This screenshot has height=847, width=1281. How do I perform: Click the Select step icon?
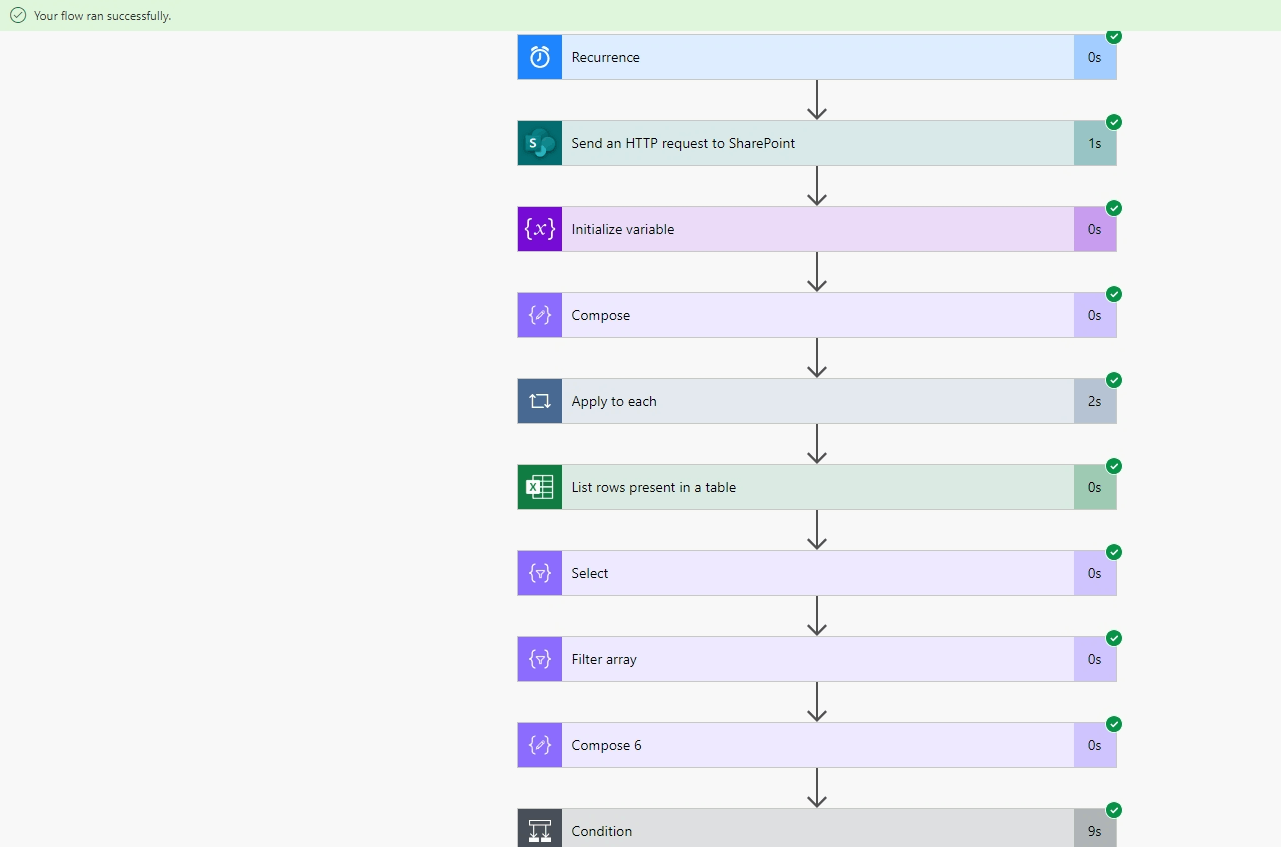point(540,573)
